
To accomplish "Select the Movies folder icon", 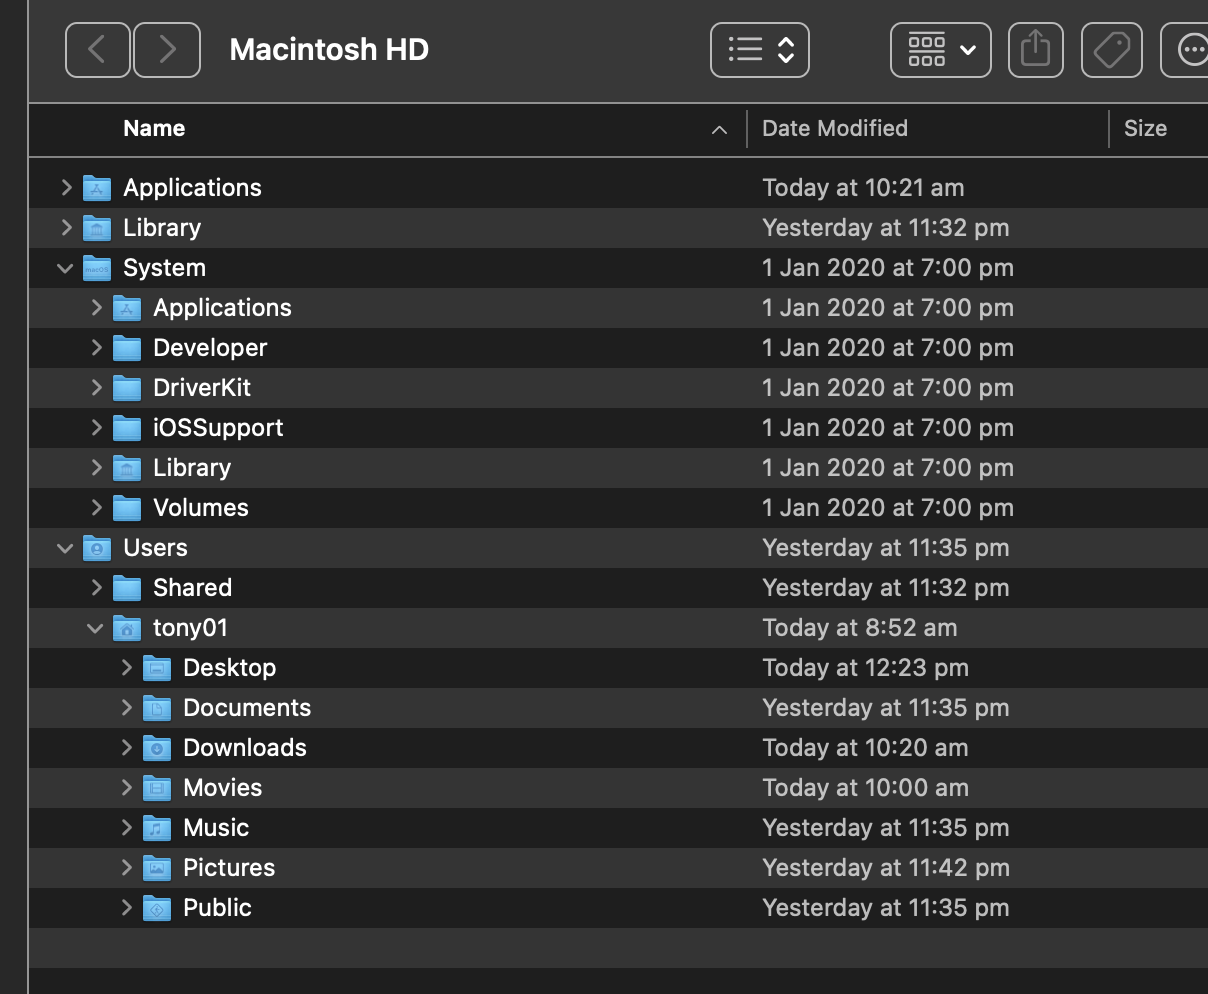I will pos(157,788).
